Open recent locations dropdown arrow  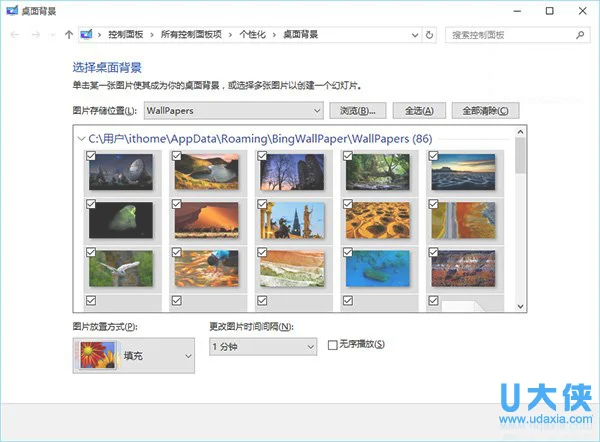tap(53, 35)
